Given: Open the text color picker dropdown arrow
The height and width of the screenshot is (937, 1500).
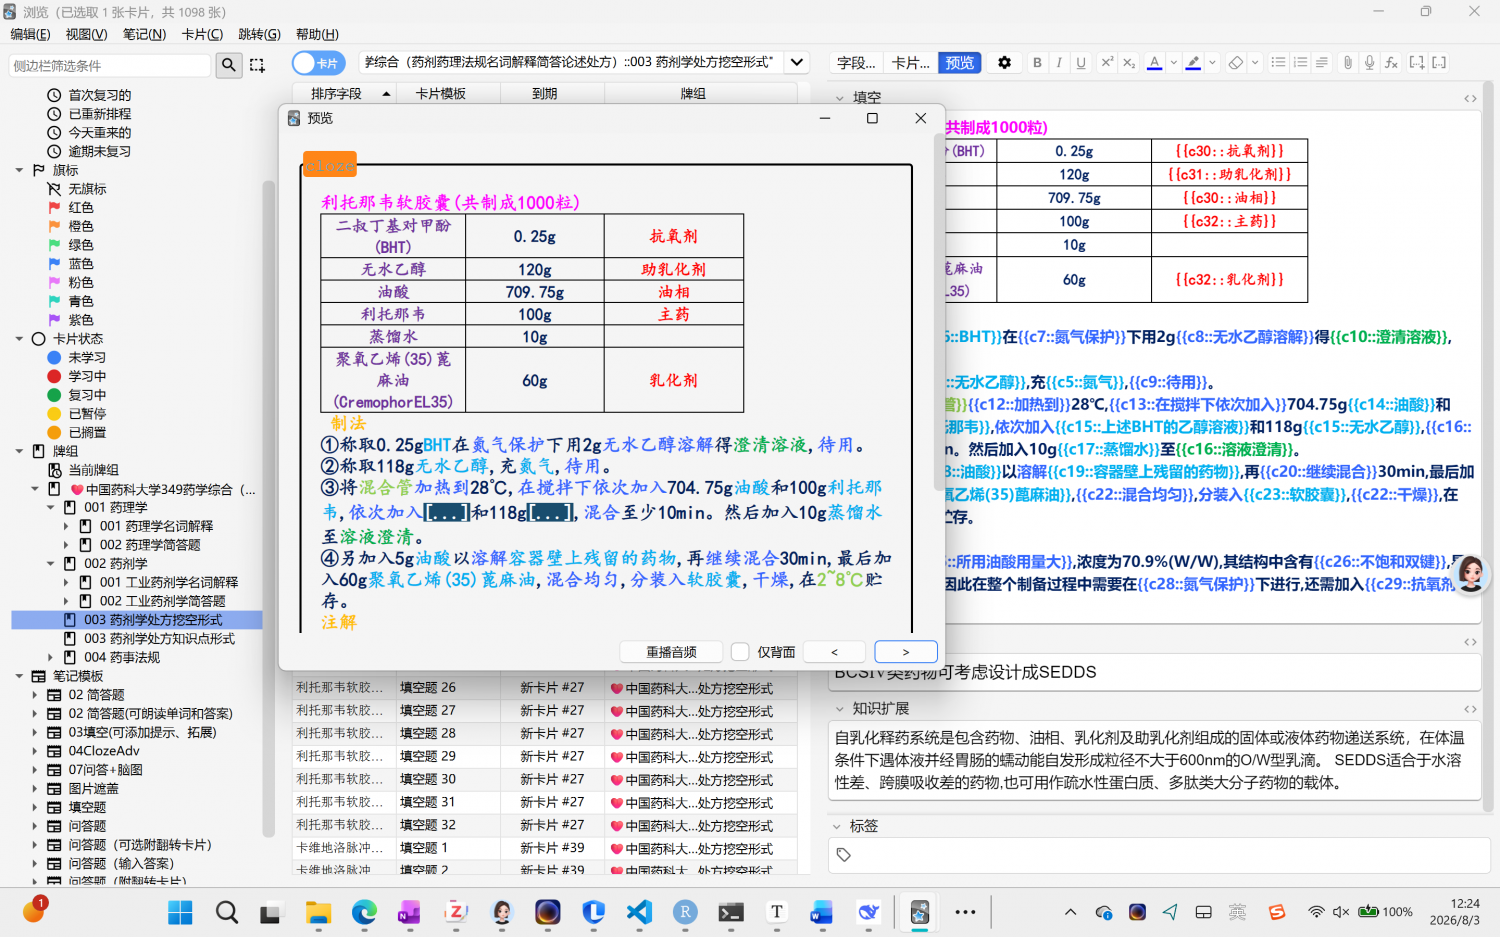Looking at the screenshot, I should tap(1173, 62).
